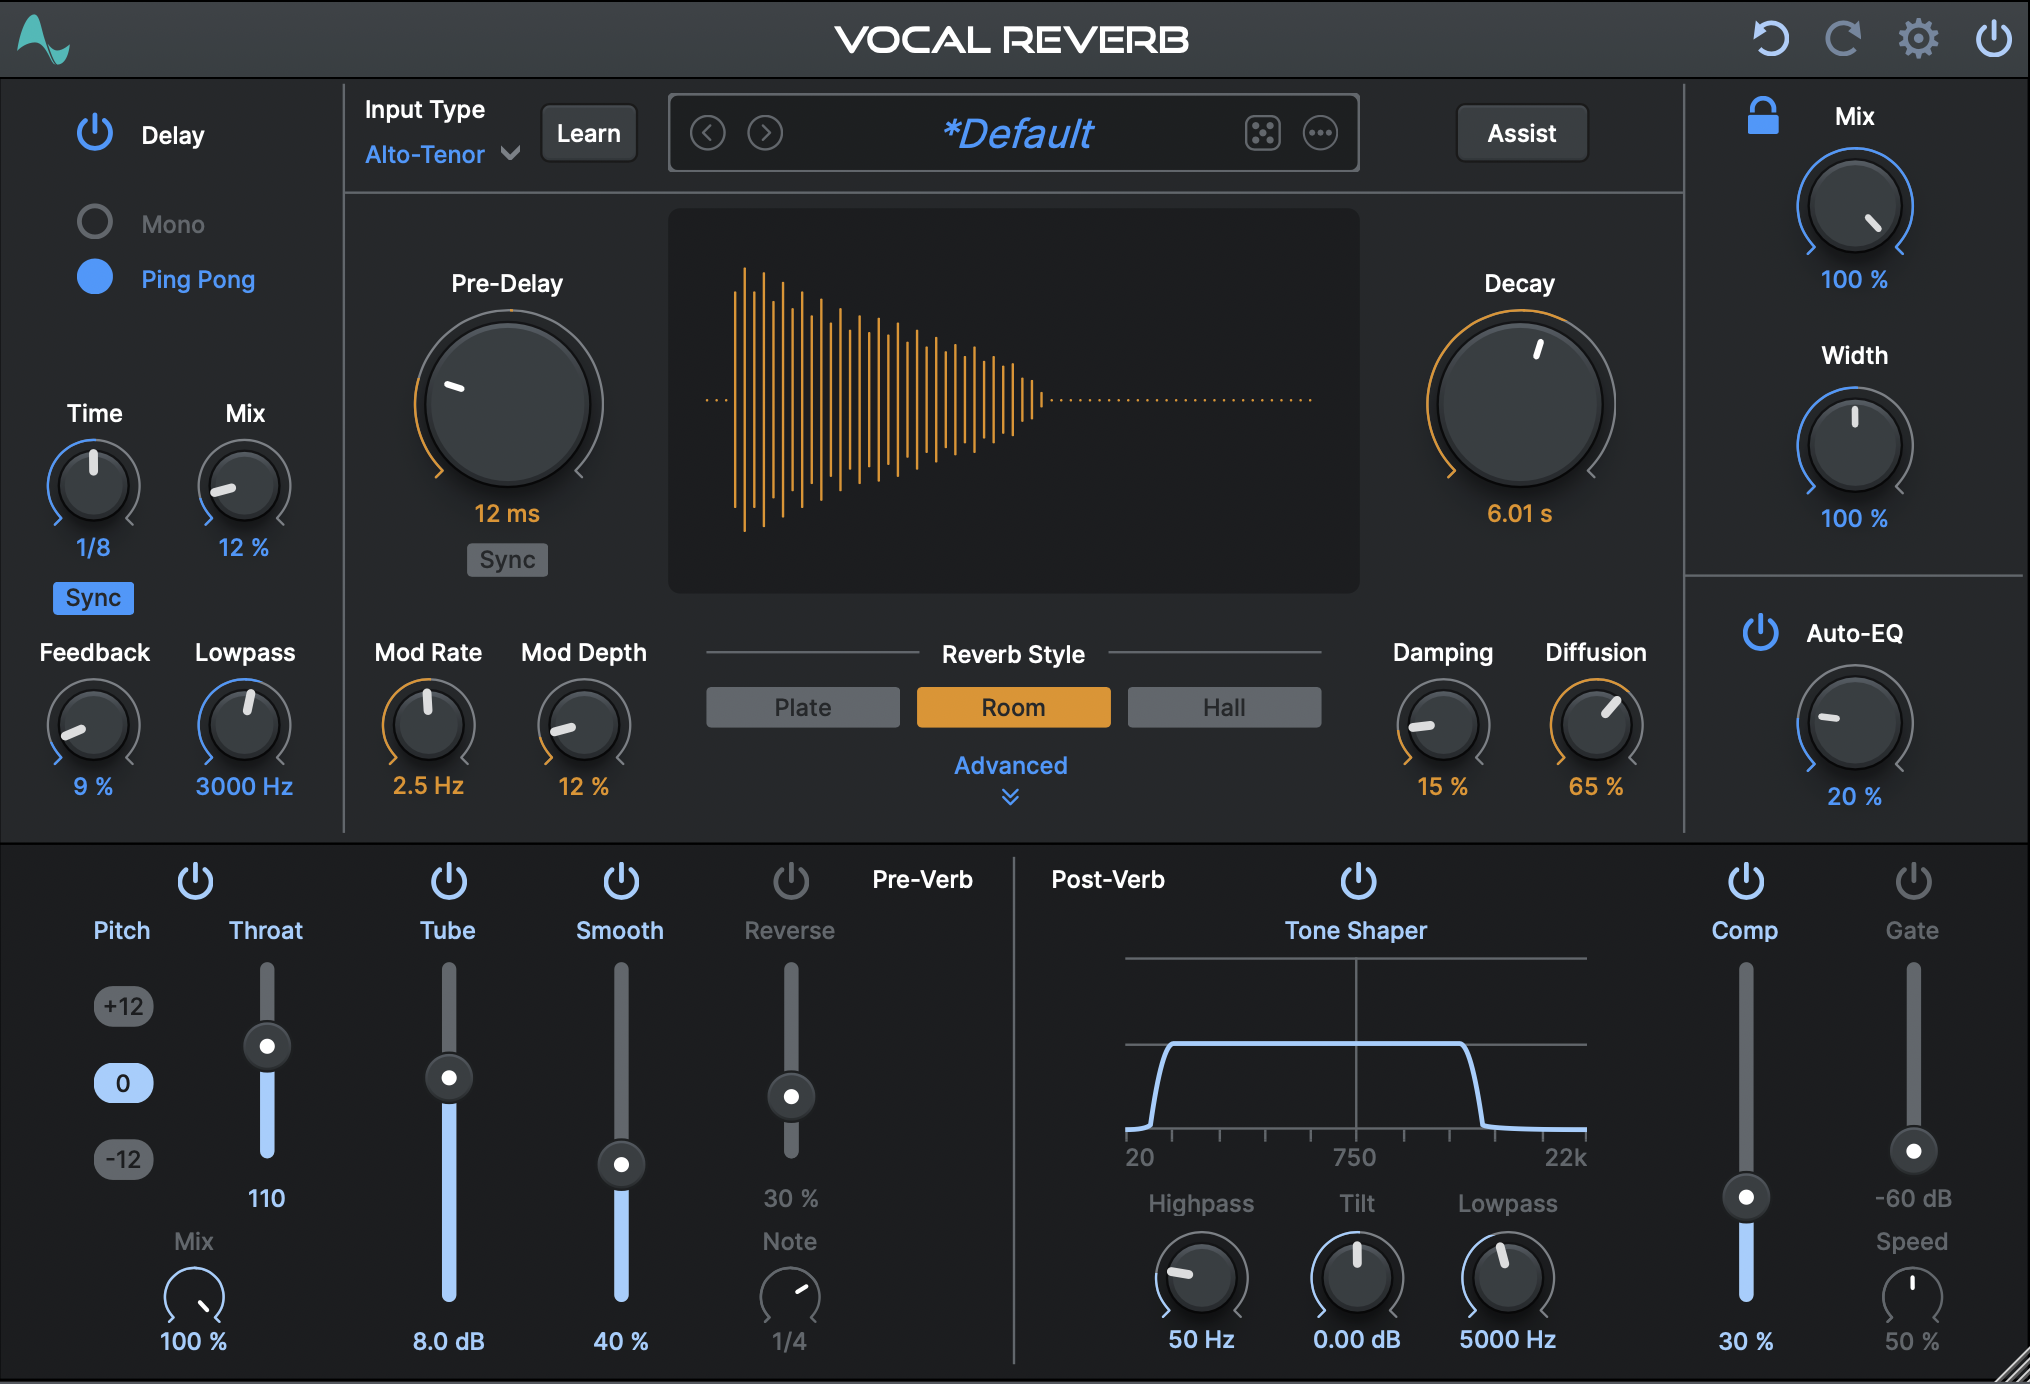Click the redo icon in the top bar
Image resolution: width=2030 pixels, height=1384 pixels.
click(1843, 39)
